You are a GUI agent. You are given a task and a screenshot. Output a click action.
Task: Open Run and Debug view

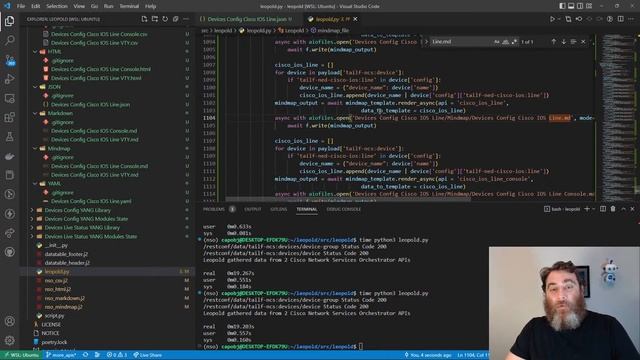click(9, 79)
